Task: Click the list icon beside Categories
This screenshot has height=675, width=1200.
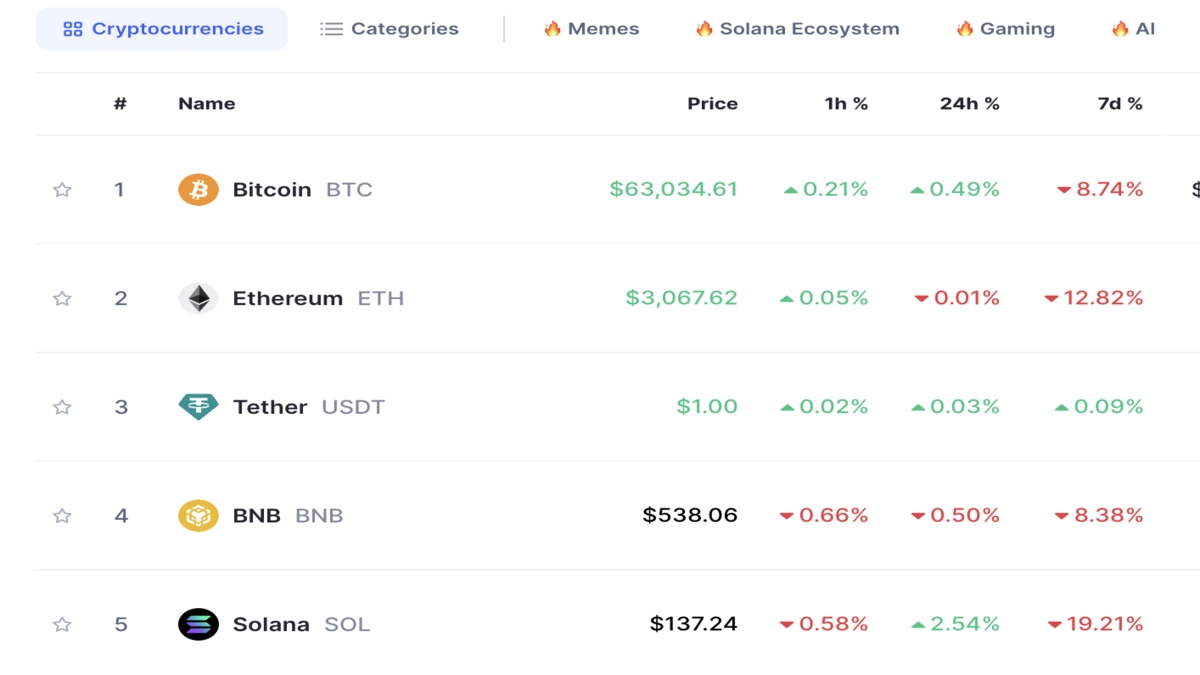Action: pos(331,29)
